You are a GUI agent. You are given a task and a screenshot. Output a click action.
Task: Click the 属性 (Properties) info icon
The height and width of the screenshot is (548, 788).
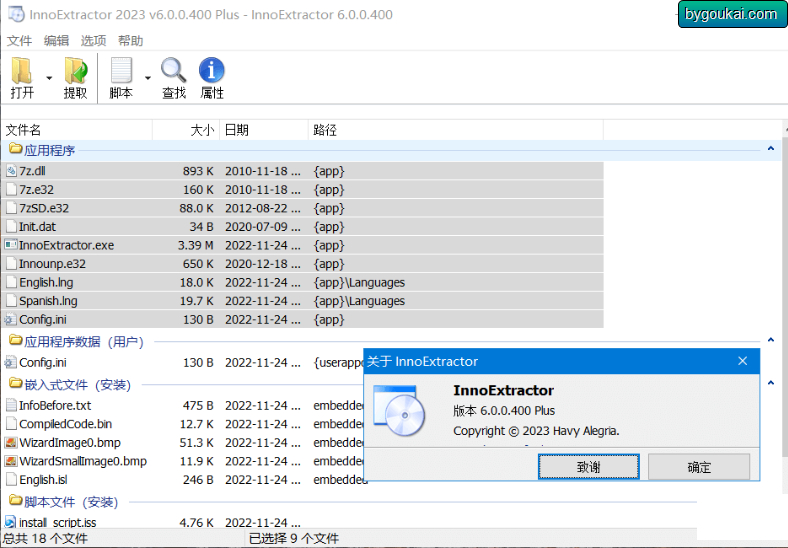212,70
